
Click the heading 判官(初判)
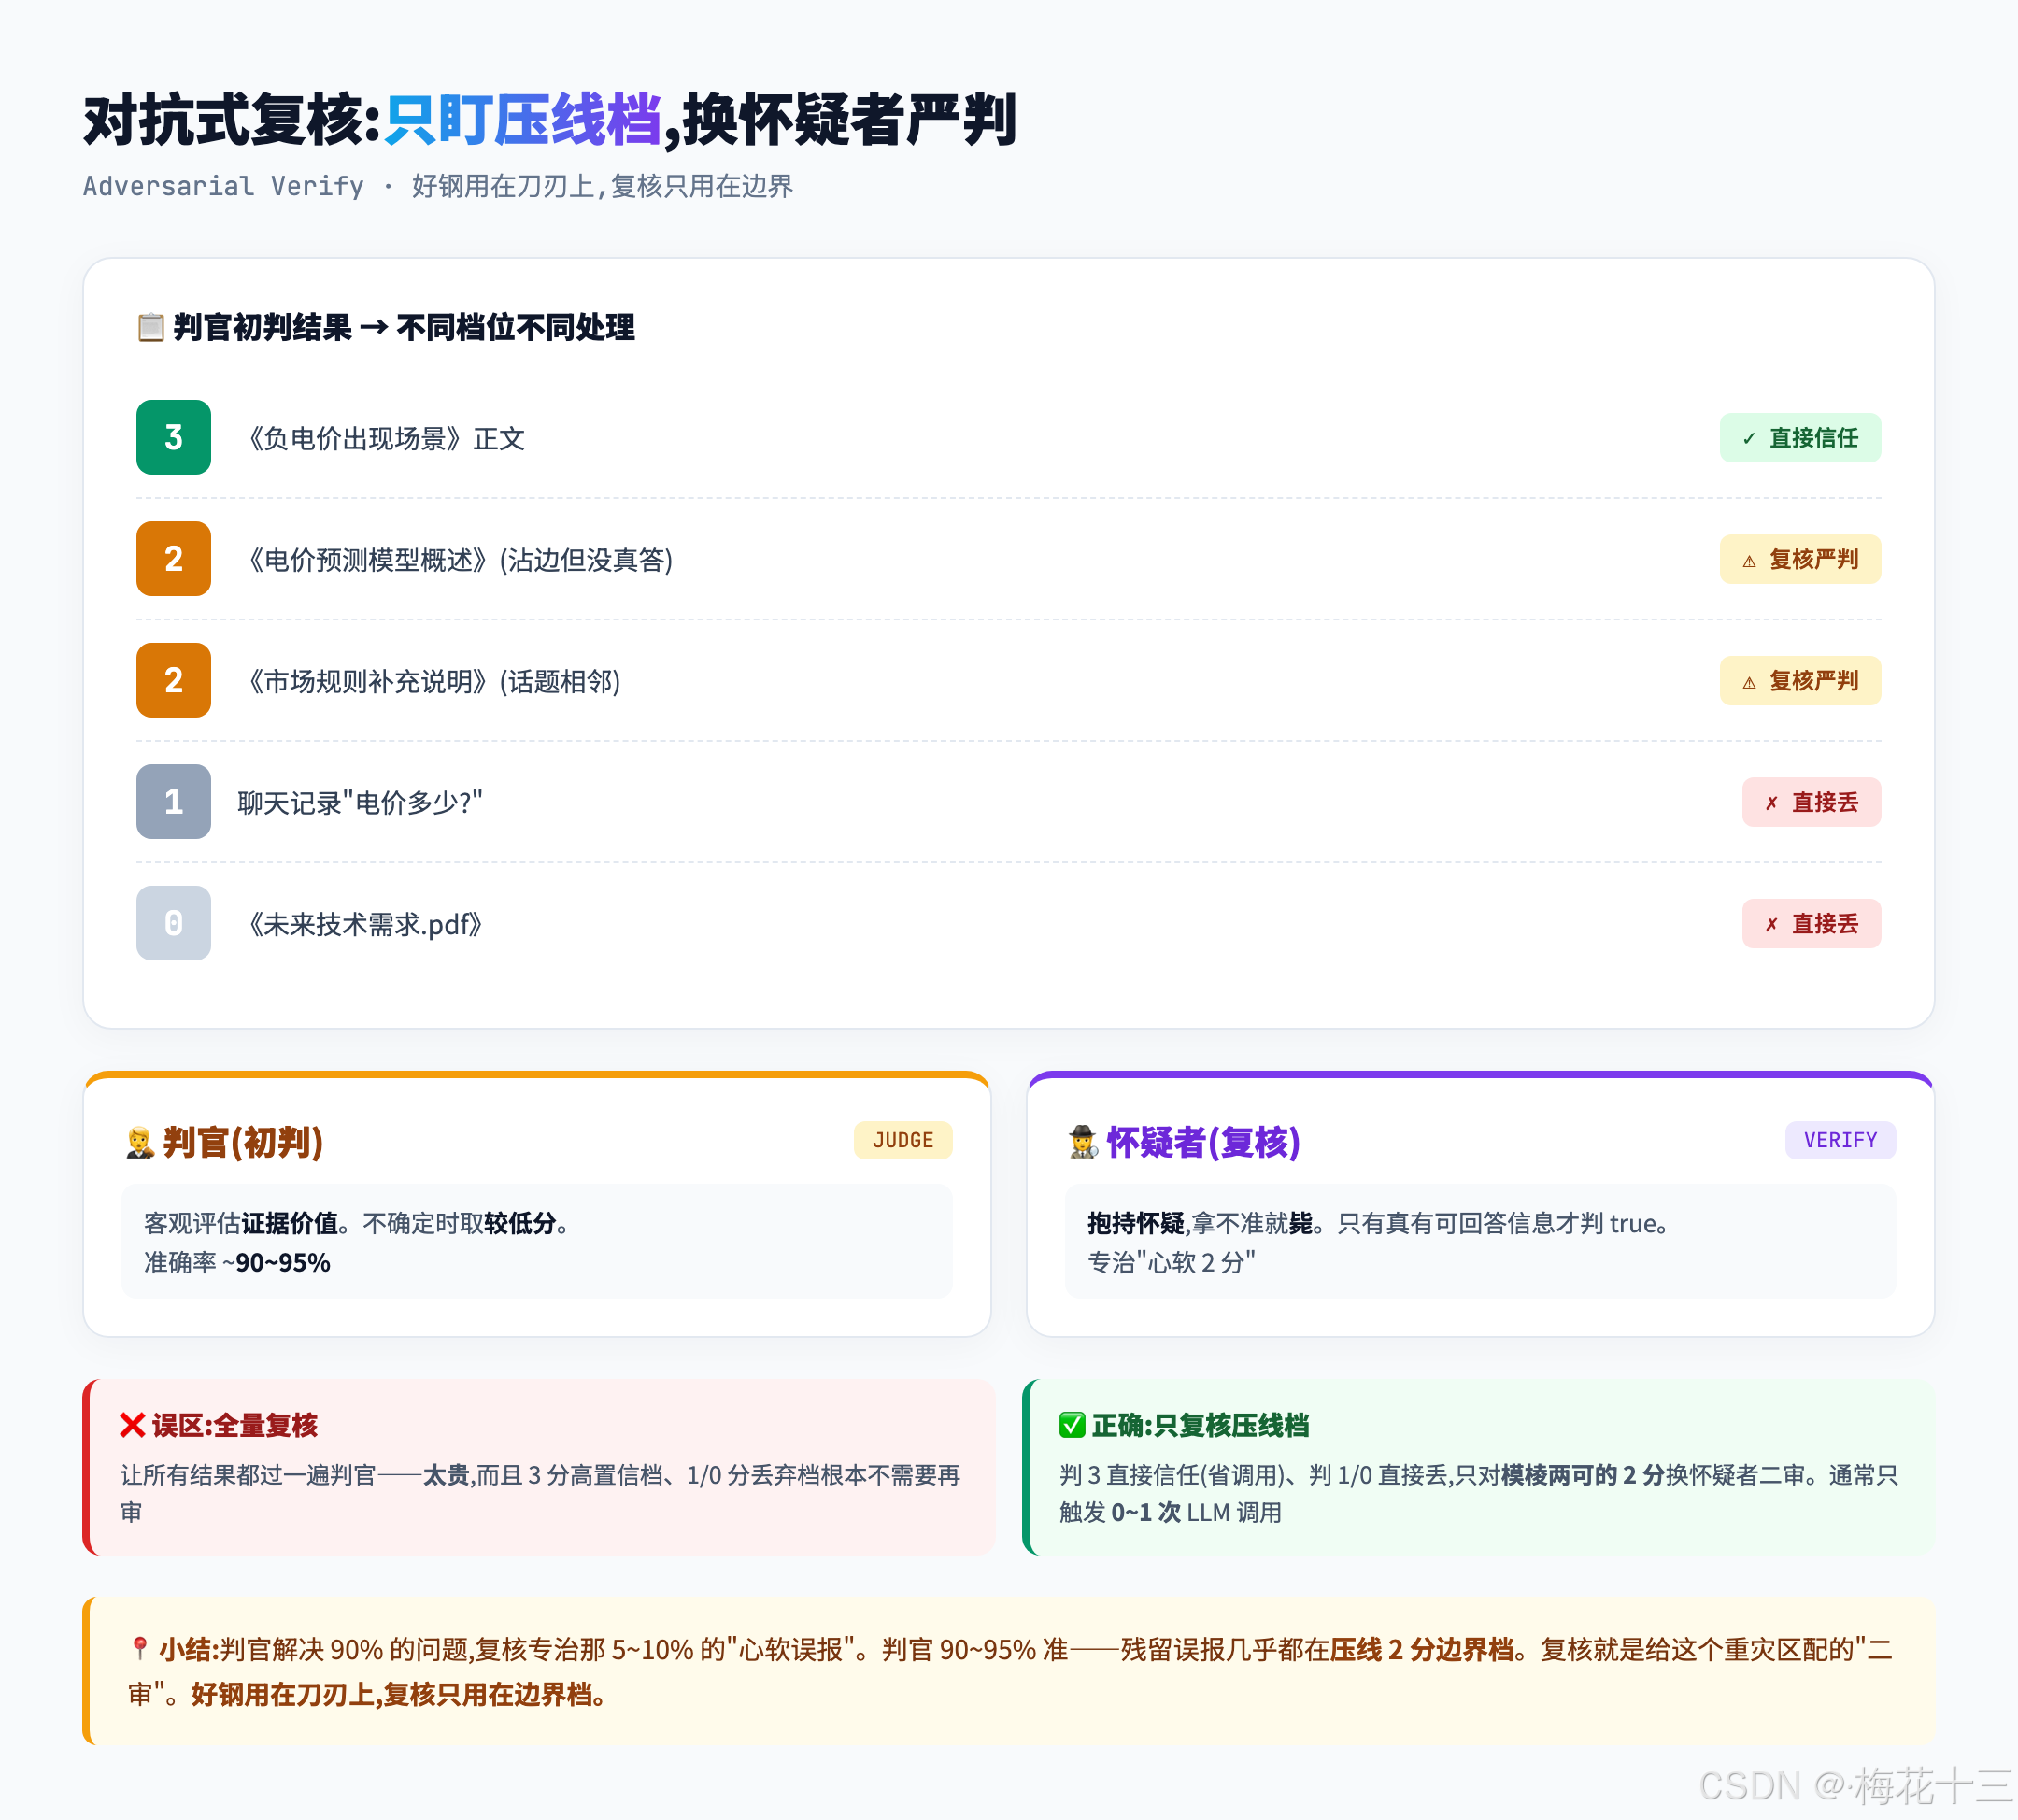tap(243, 1142)
